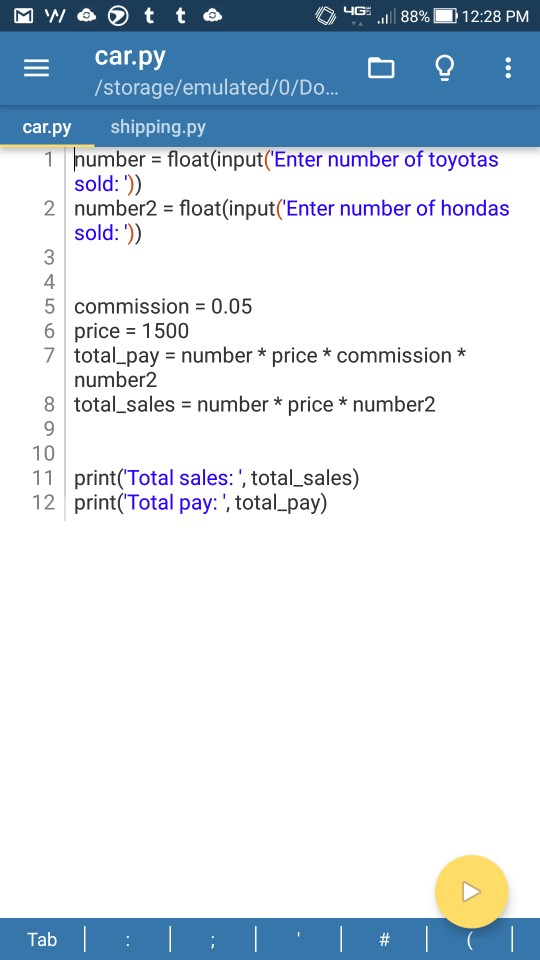Tap the lightbulb icon
The height and width of the screenshot is (960, 540).
tap(444, 68)
